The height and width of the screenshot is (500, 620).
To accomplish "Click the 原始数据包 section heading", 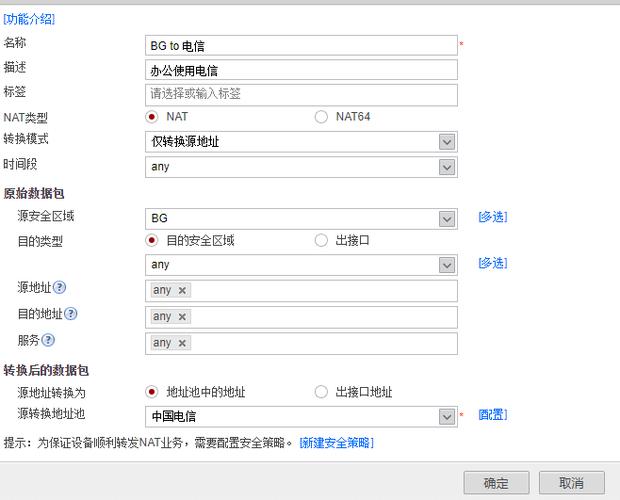I will [x=34, y=193].
